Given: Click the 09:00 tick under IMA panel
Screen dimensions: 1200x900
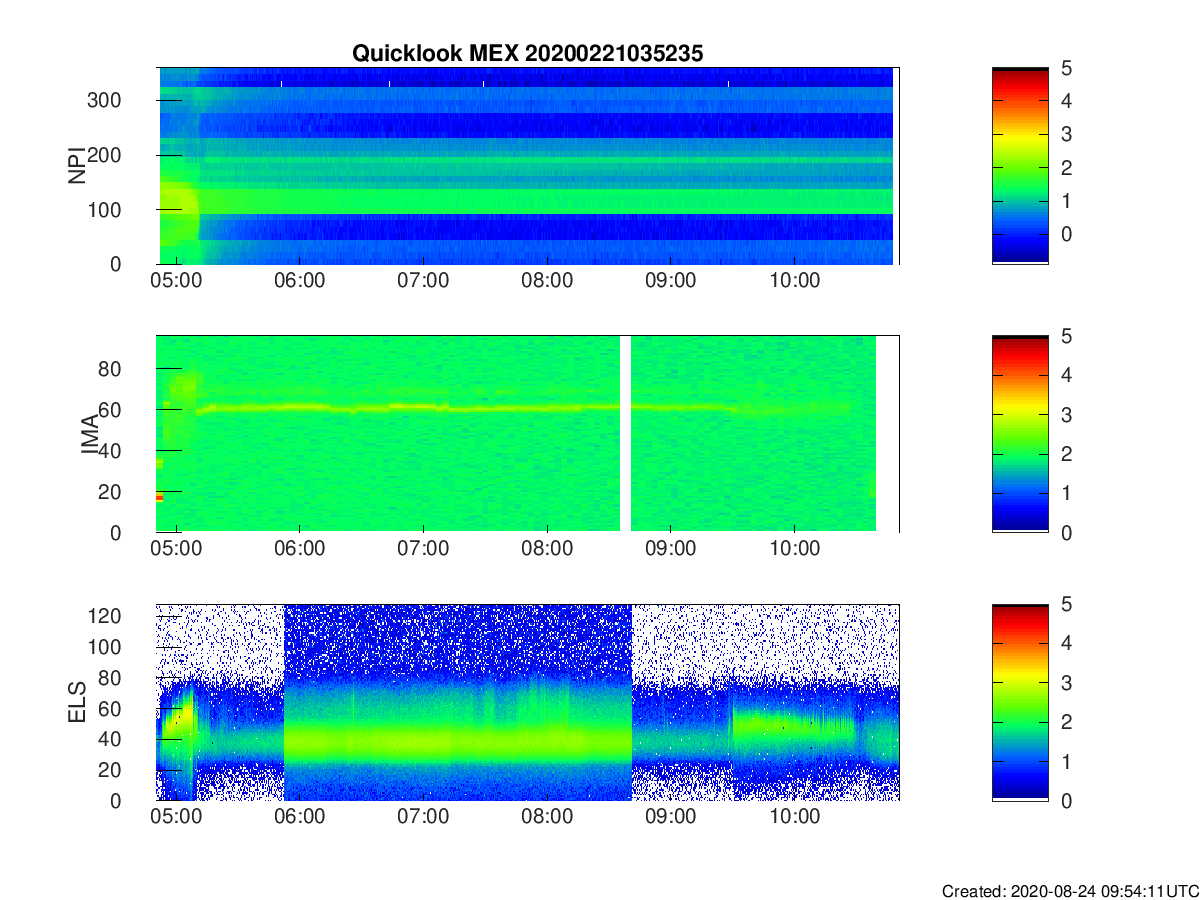Looking at the screenshot, I should [x=670, y=549].
